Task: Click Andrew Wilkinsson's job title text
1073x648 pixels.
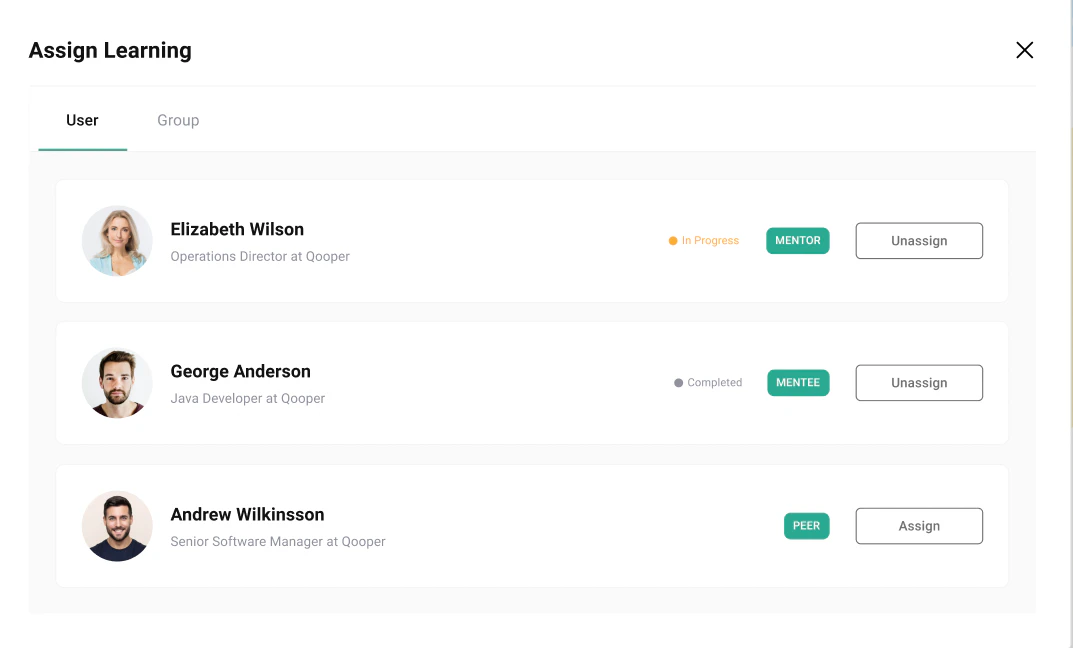Action: coord(277,541)
